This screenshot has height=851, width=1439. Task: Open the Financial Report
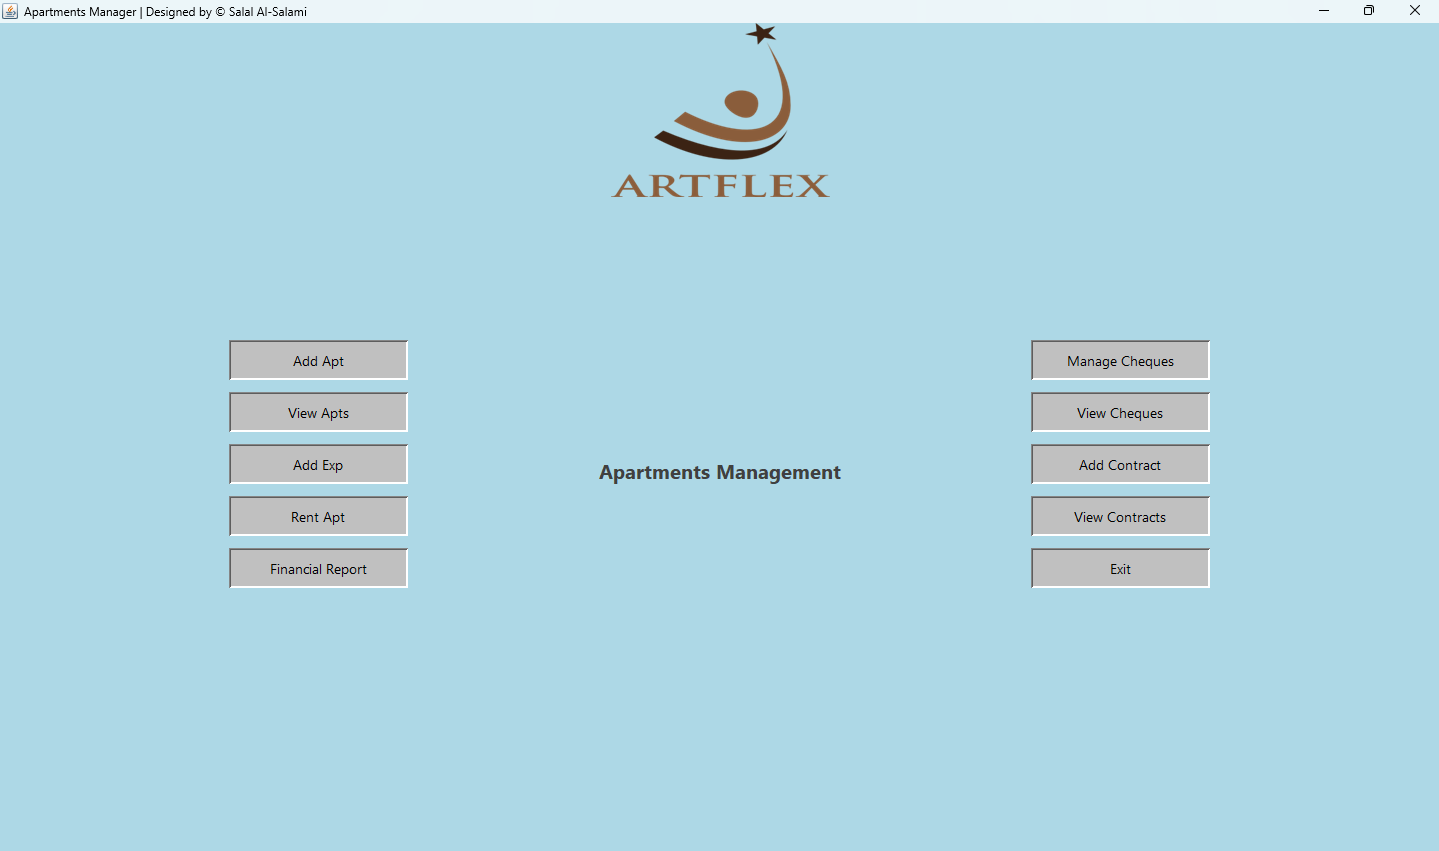(x=317, y=568)
